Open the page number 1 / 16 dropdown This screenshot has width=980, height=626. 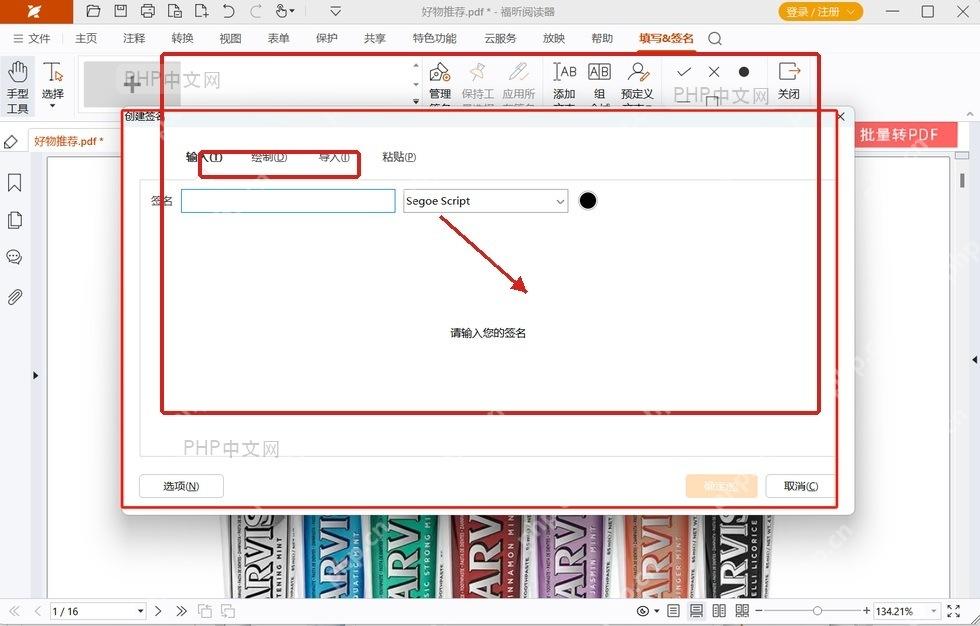[x=141, y=611]
